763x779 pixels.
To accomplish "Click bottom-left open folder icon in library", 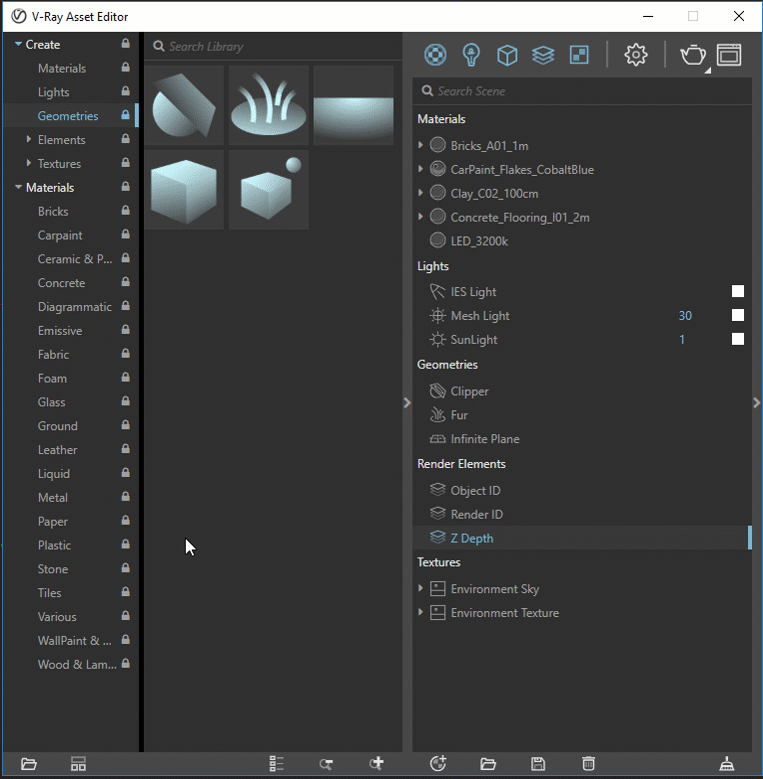I will 29,764.
